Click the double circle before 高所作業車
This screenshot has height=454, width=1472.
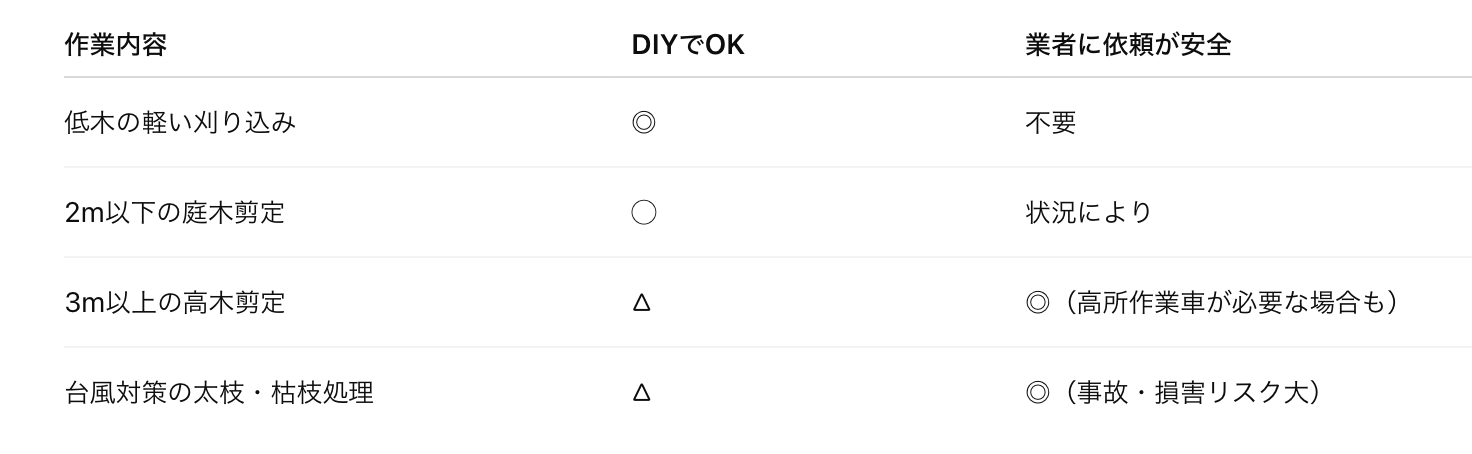1037,303
